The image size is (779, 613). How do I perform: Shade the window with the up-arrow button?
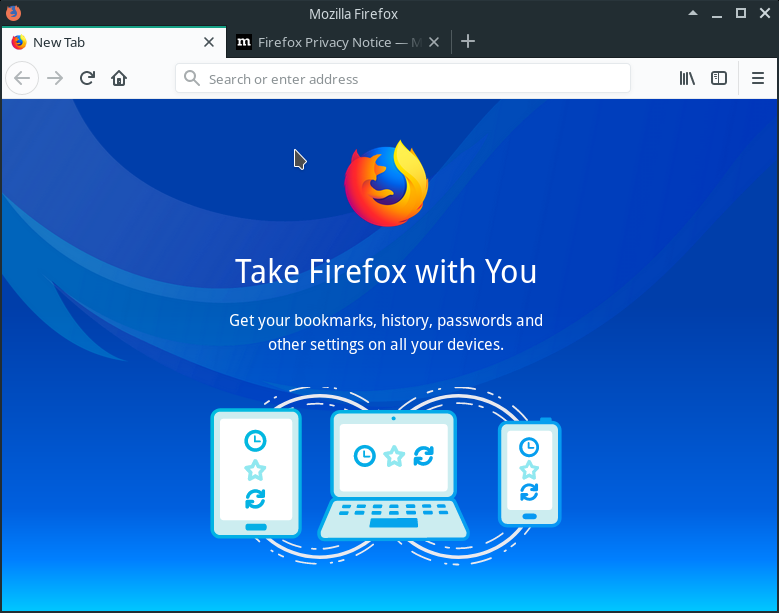click(x=693, y=13)
